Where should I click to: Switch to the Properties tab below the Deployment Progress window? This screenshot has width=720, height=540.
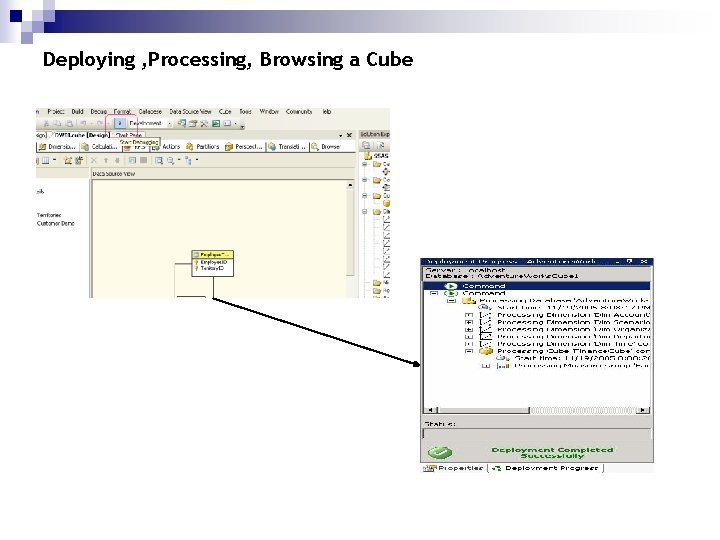pyautogui.click(x=454, y=468)
